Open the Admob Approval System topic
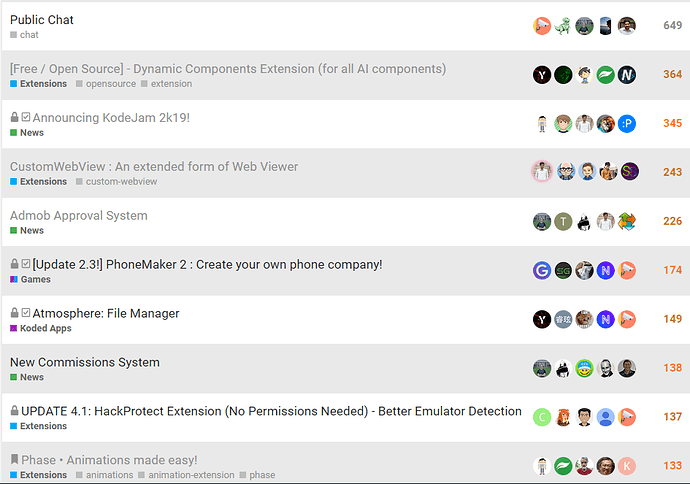 79,216
